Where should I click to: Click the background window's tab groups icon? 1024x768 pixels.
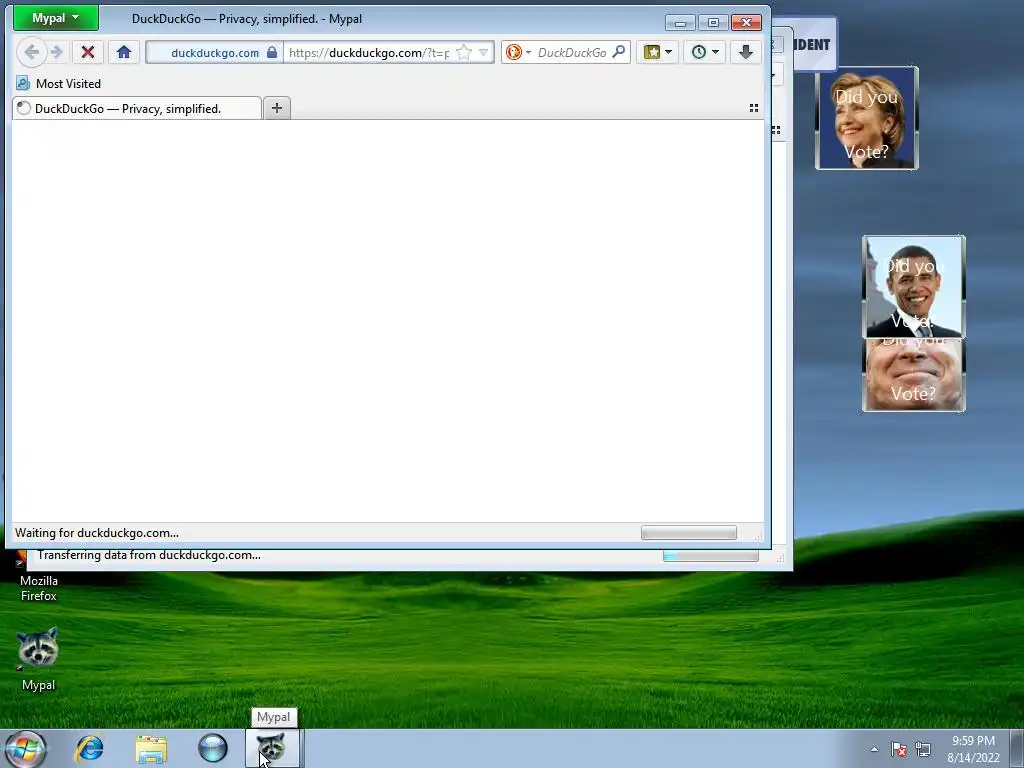click(x=776, y=130)
